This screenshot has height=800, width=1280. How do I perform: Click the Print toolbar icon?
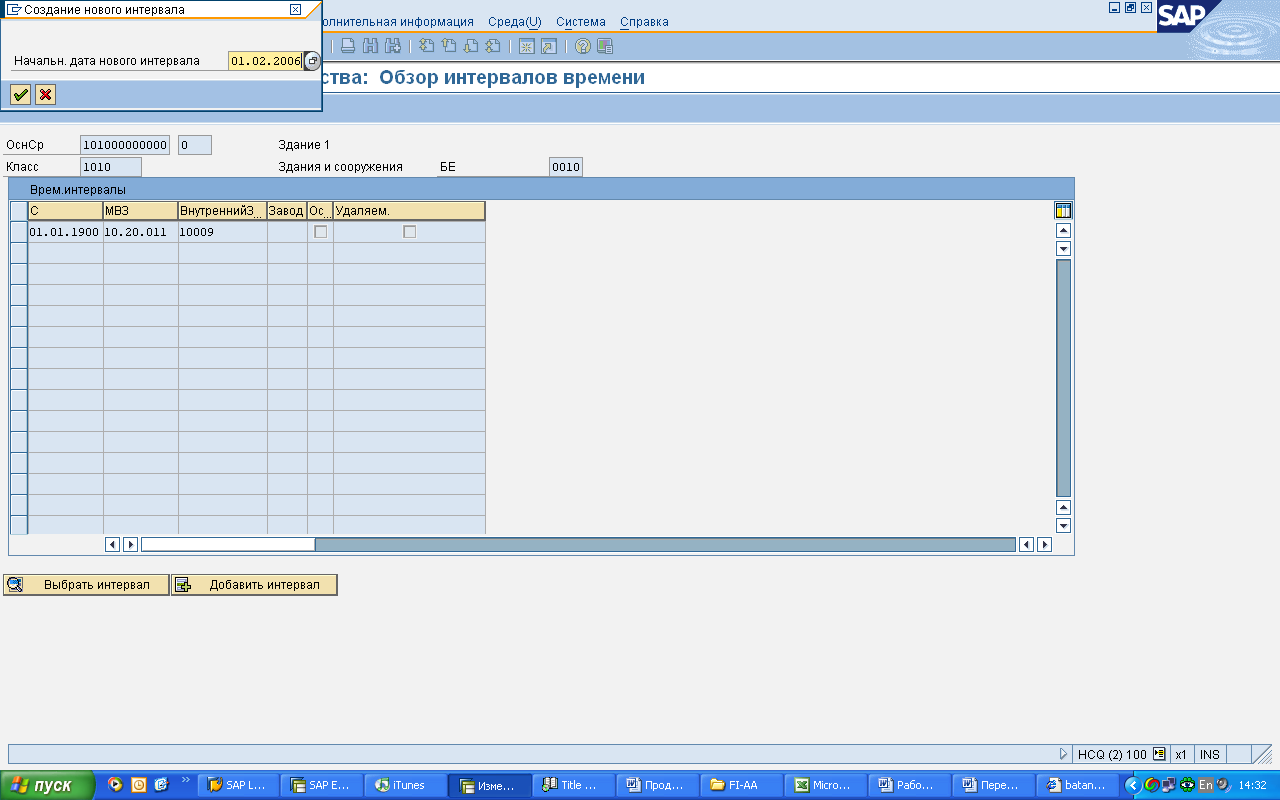(x=347, y=46)
